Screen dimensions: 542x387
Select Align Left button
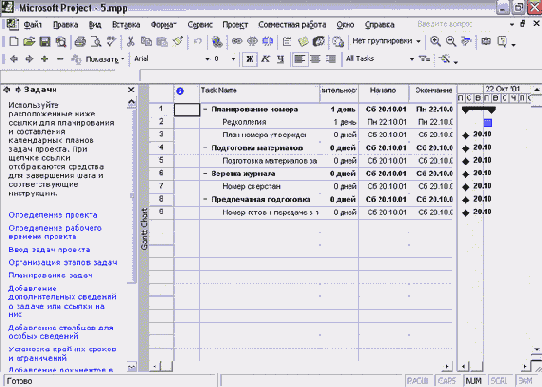point(299,59)
